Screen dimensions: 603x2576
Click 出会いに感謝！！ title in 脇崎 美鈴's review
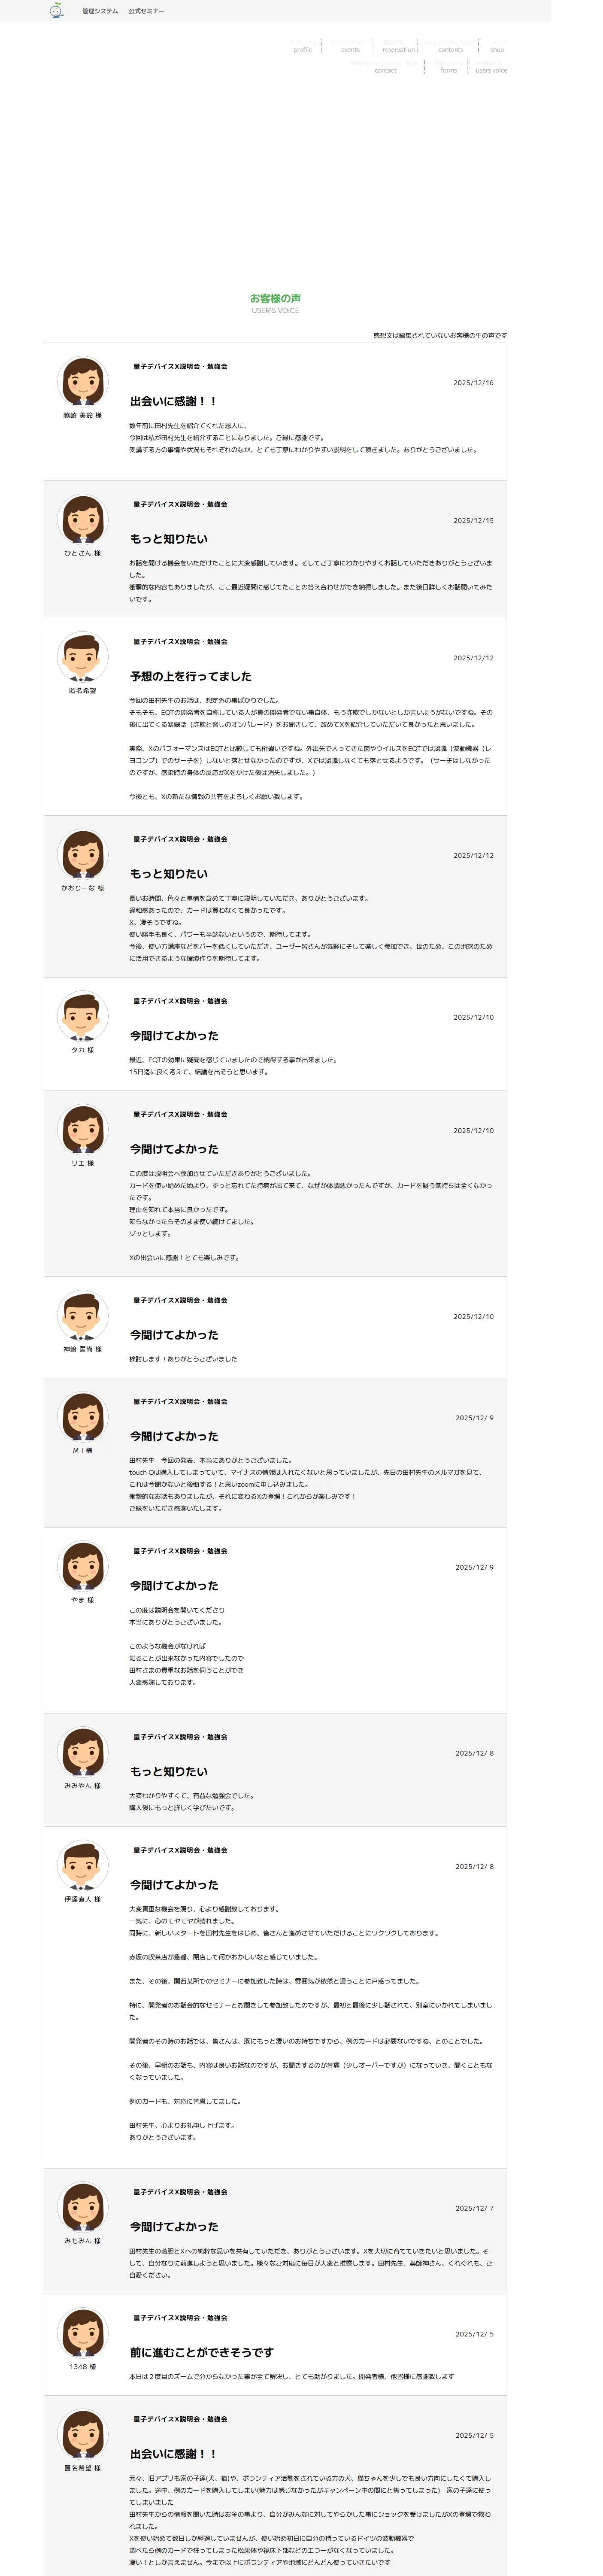point(173,401)
